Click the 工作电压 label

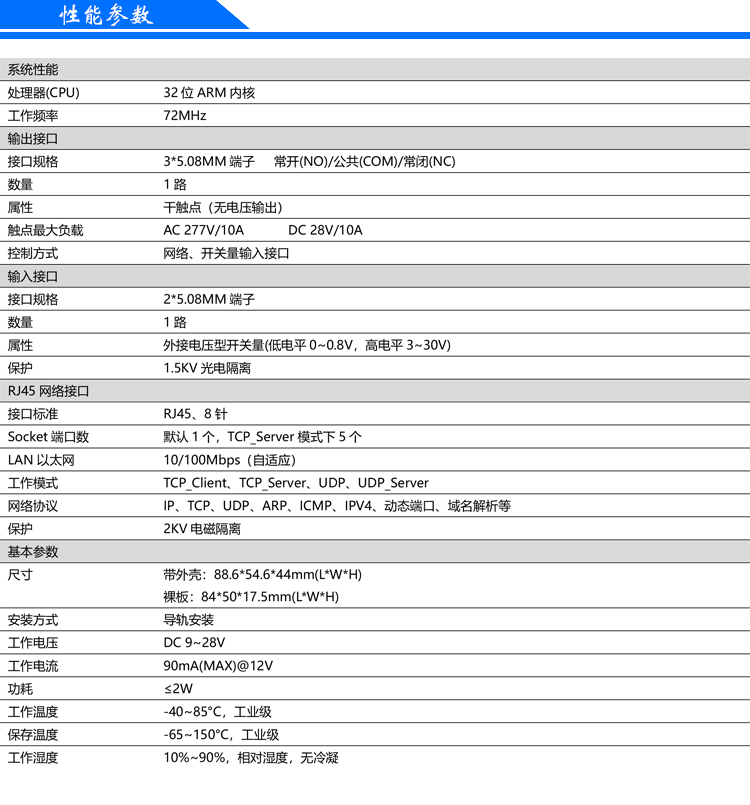click(x=33, y=643)
